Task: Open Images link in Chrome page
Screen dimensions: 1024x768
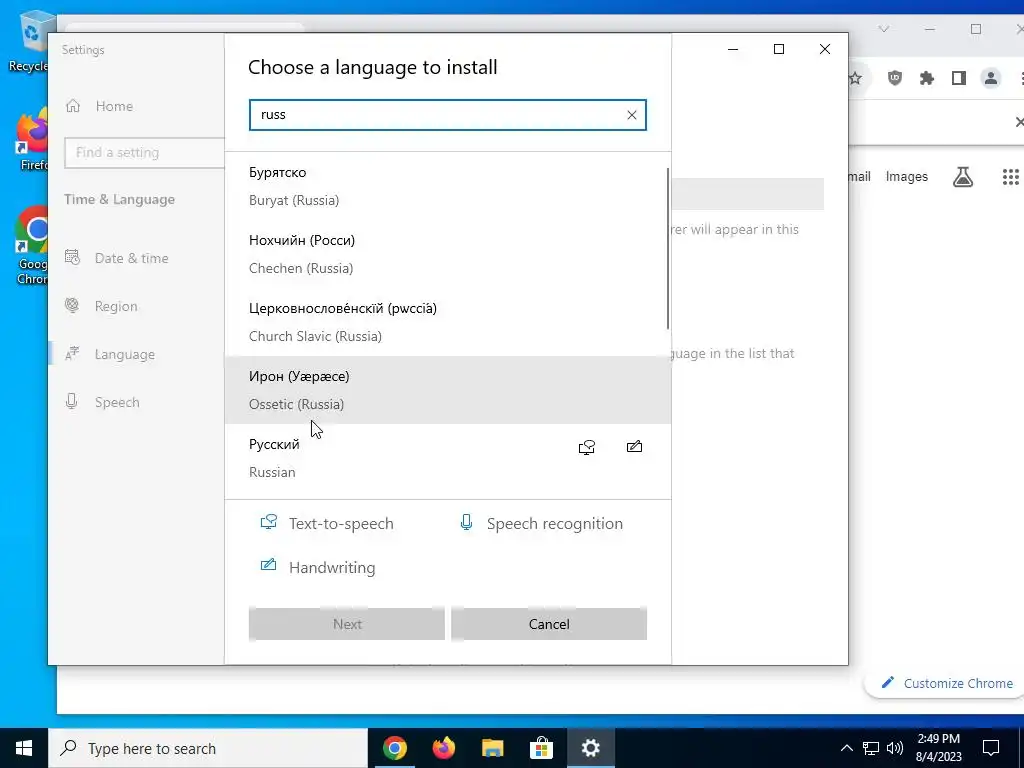Action: click(906, 176)
